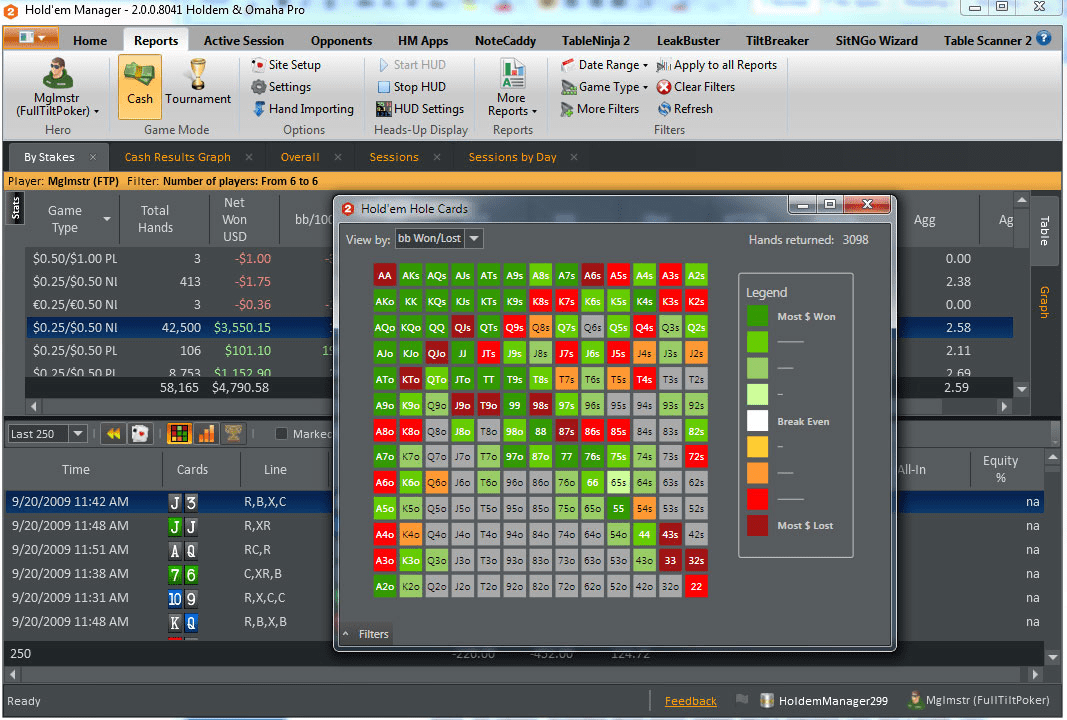Viewport: 1067px width, 720px height.
Task: Click the Most $ Won legend swatch
Action: pyautogui.click(x=757, y=316)
